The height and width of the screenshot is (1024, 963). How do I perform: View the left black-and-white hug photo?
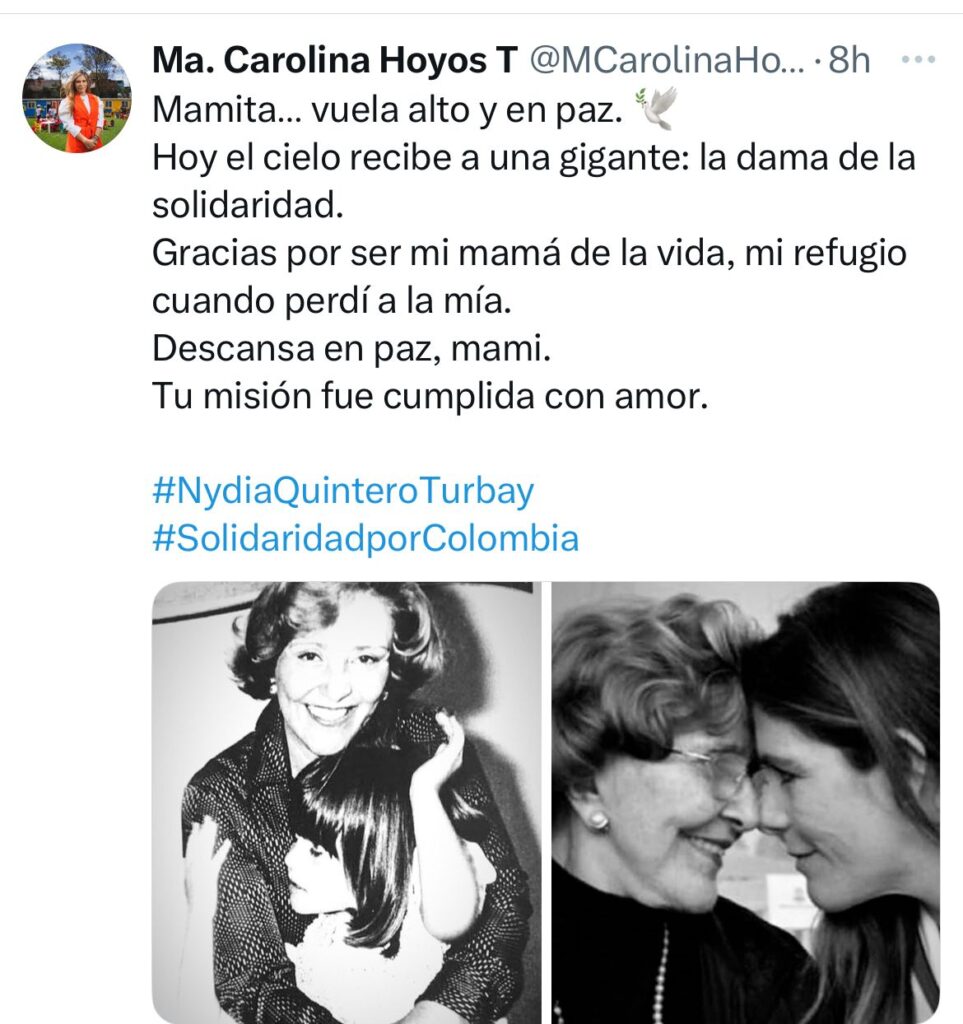[346, 802]
